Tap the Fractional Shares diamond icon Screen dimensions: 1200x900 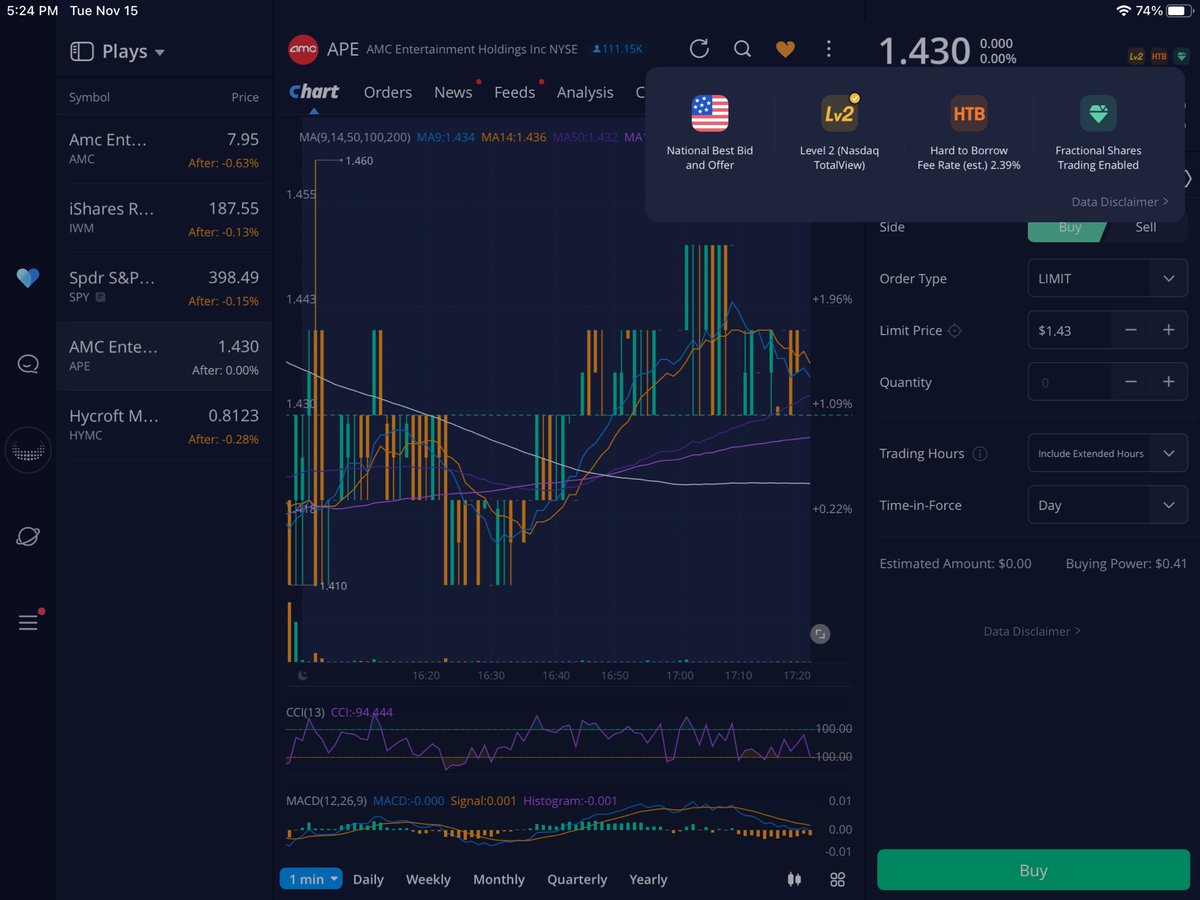(x=1098, y=113)
